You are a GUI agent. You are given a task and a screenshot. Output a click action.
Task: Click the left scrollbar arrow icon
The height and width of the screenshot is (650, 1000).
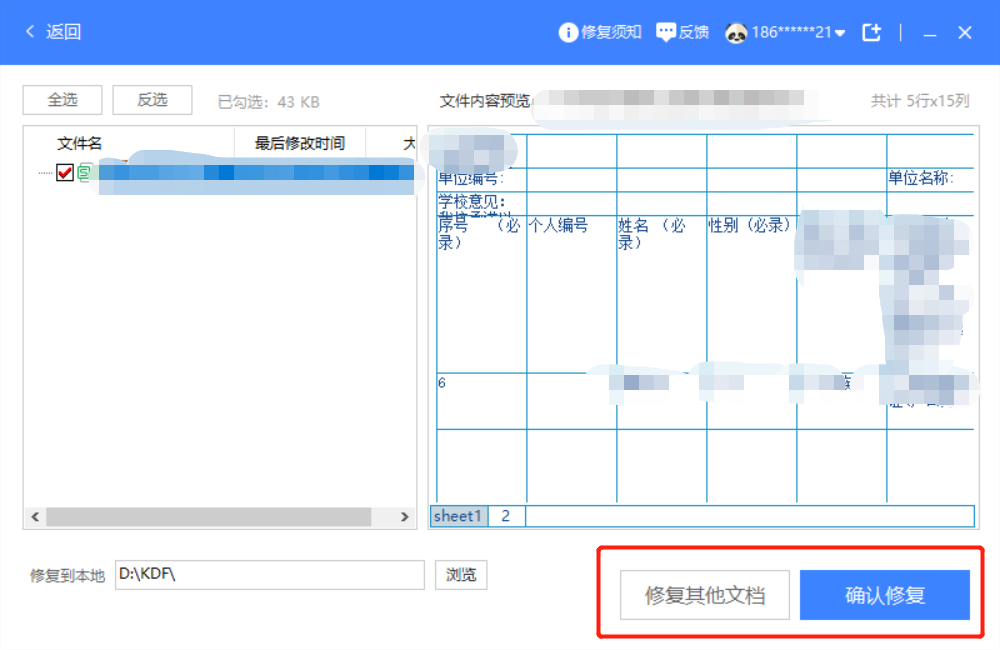pos(33,517)
